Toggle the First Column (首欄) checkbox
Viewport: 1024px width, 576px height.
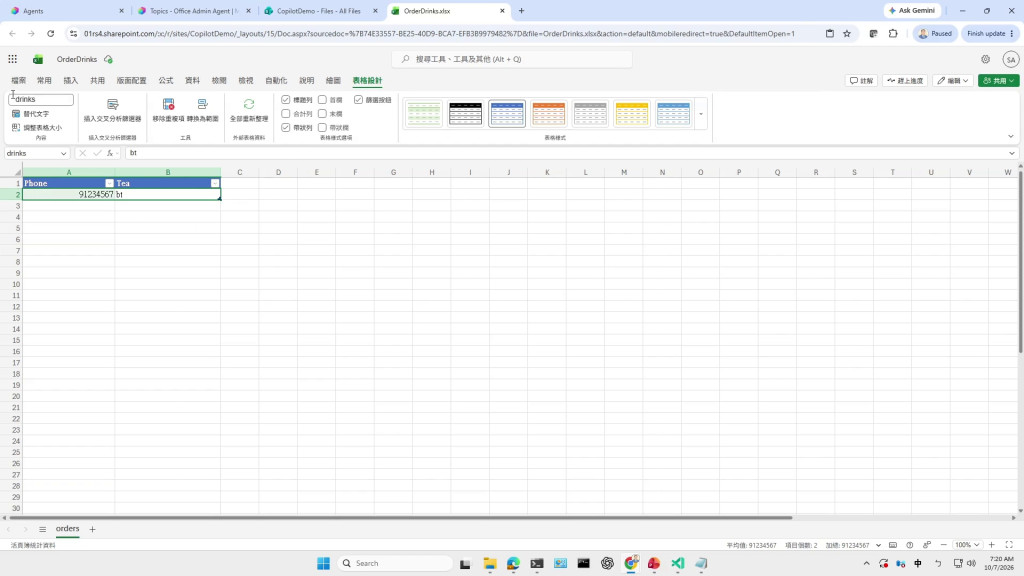click(x=322, y=100)
